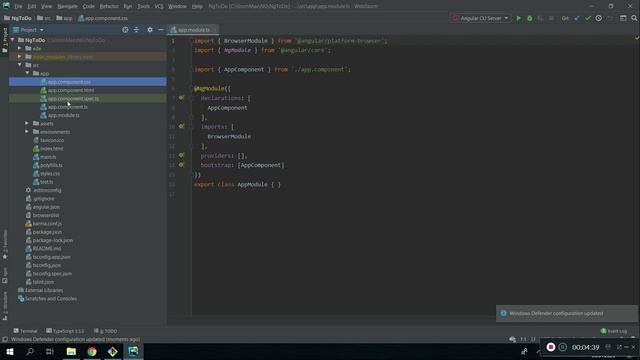Viewport: 640px width, 360px height.
Task: Select app.module.ts in project tree
Action: 64,115
